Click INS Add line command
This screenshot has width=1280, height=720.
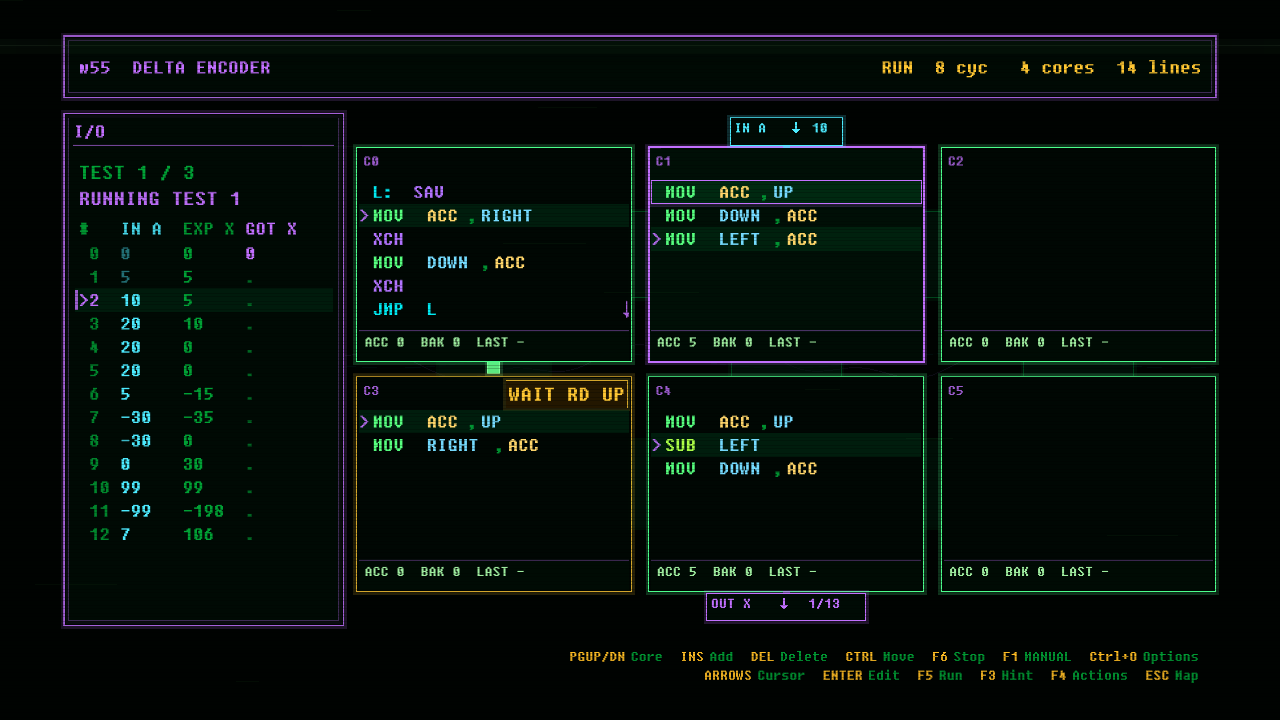coord(707,657)
